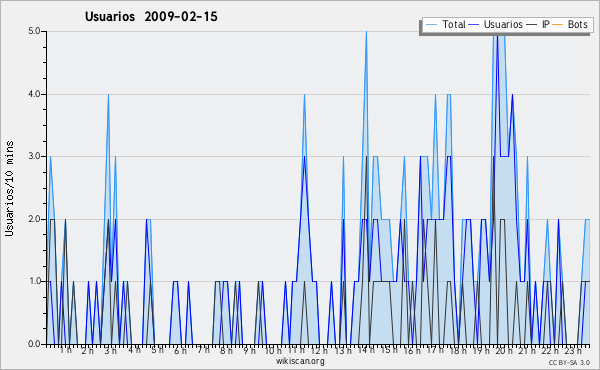Click the "Total" legend label

pyautogui.click(x=453, y=24)
